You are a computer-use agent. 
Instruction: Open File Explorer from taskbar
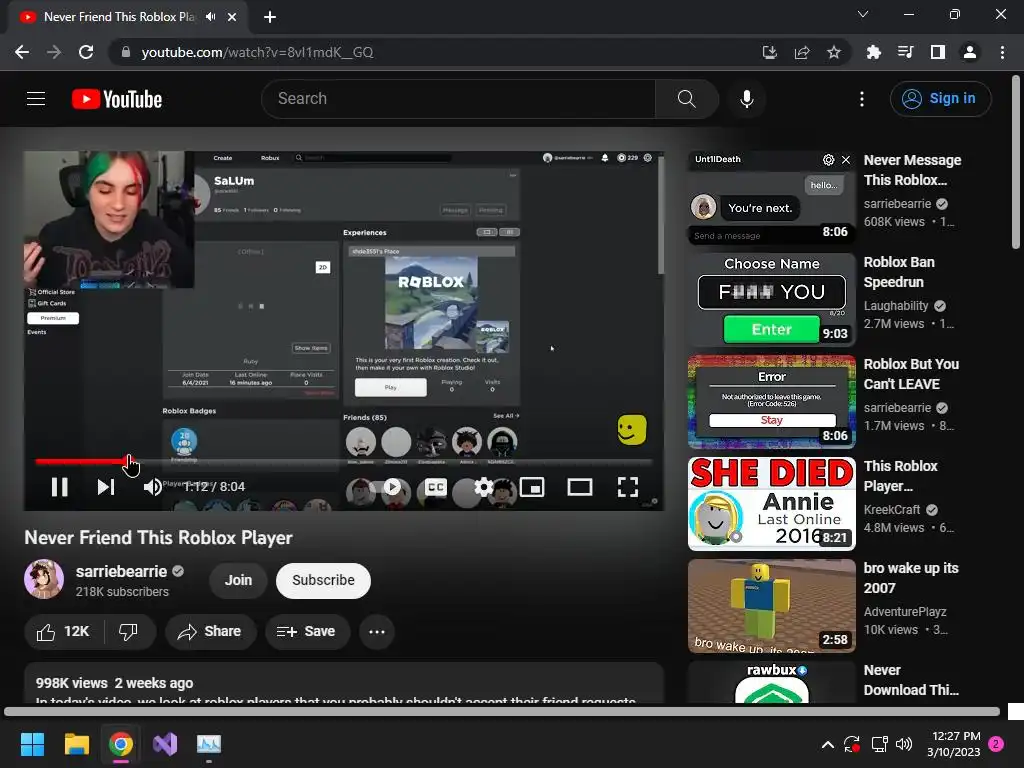76,744
